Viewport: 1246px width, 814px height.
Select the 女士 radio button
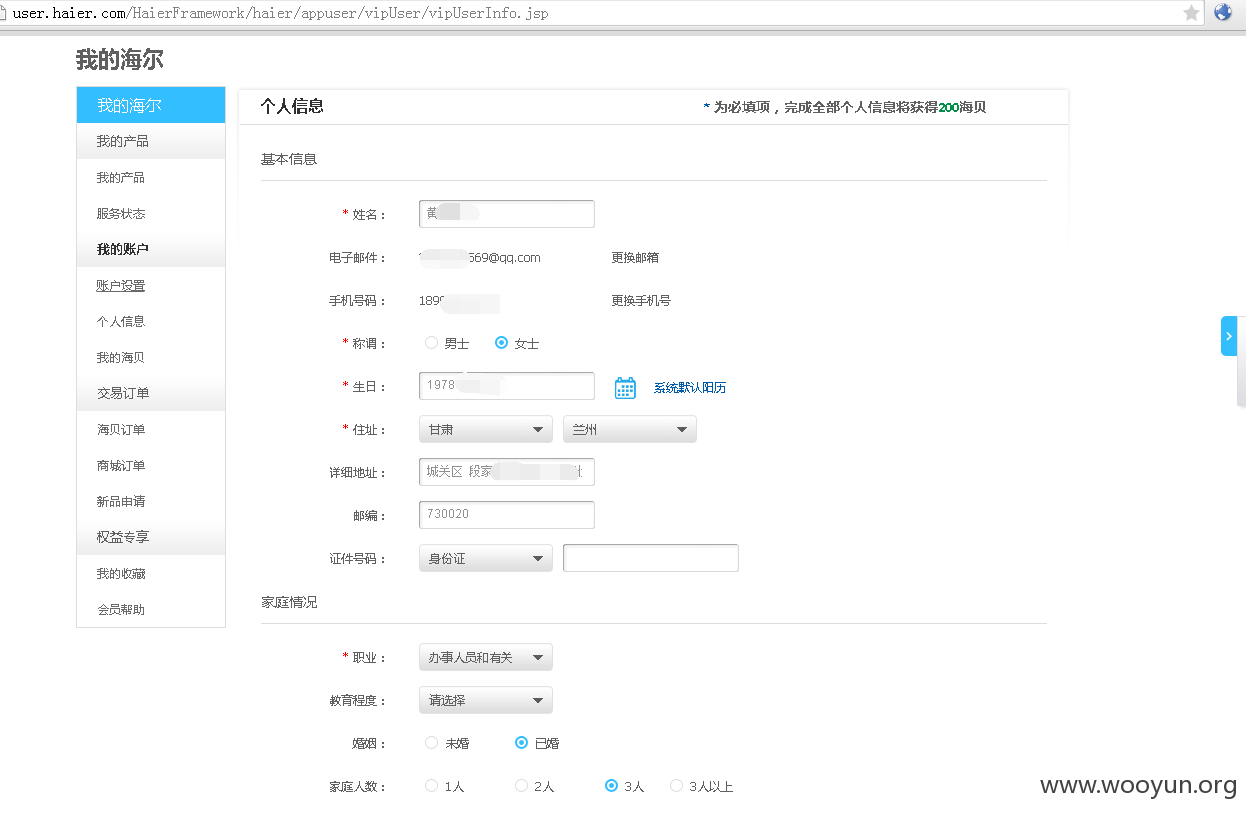502,343
